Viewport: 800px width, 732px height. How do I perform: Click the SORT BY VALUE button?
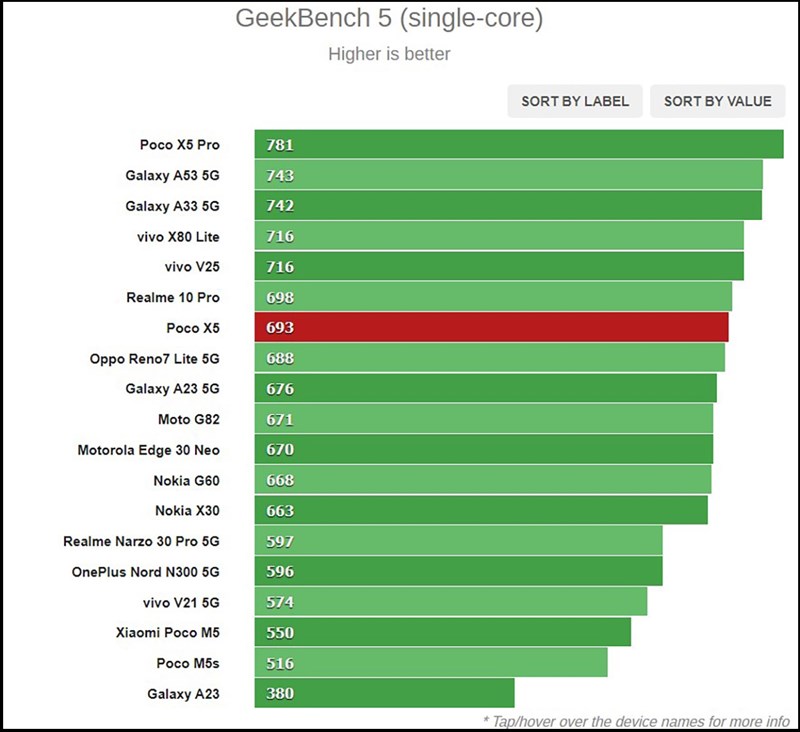pyautogui.click(x=717, y=101)
